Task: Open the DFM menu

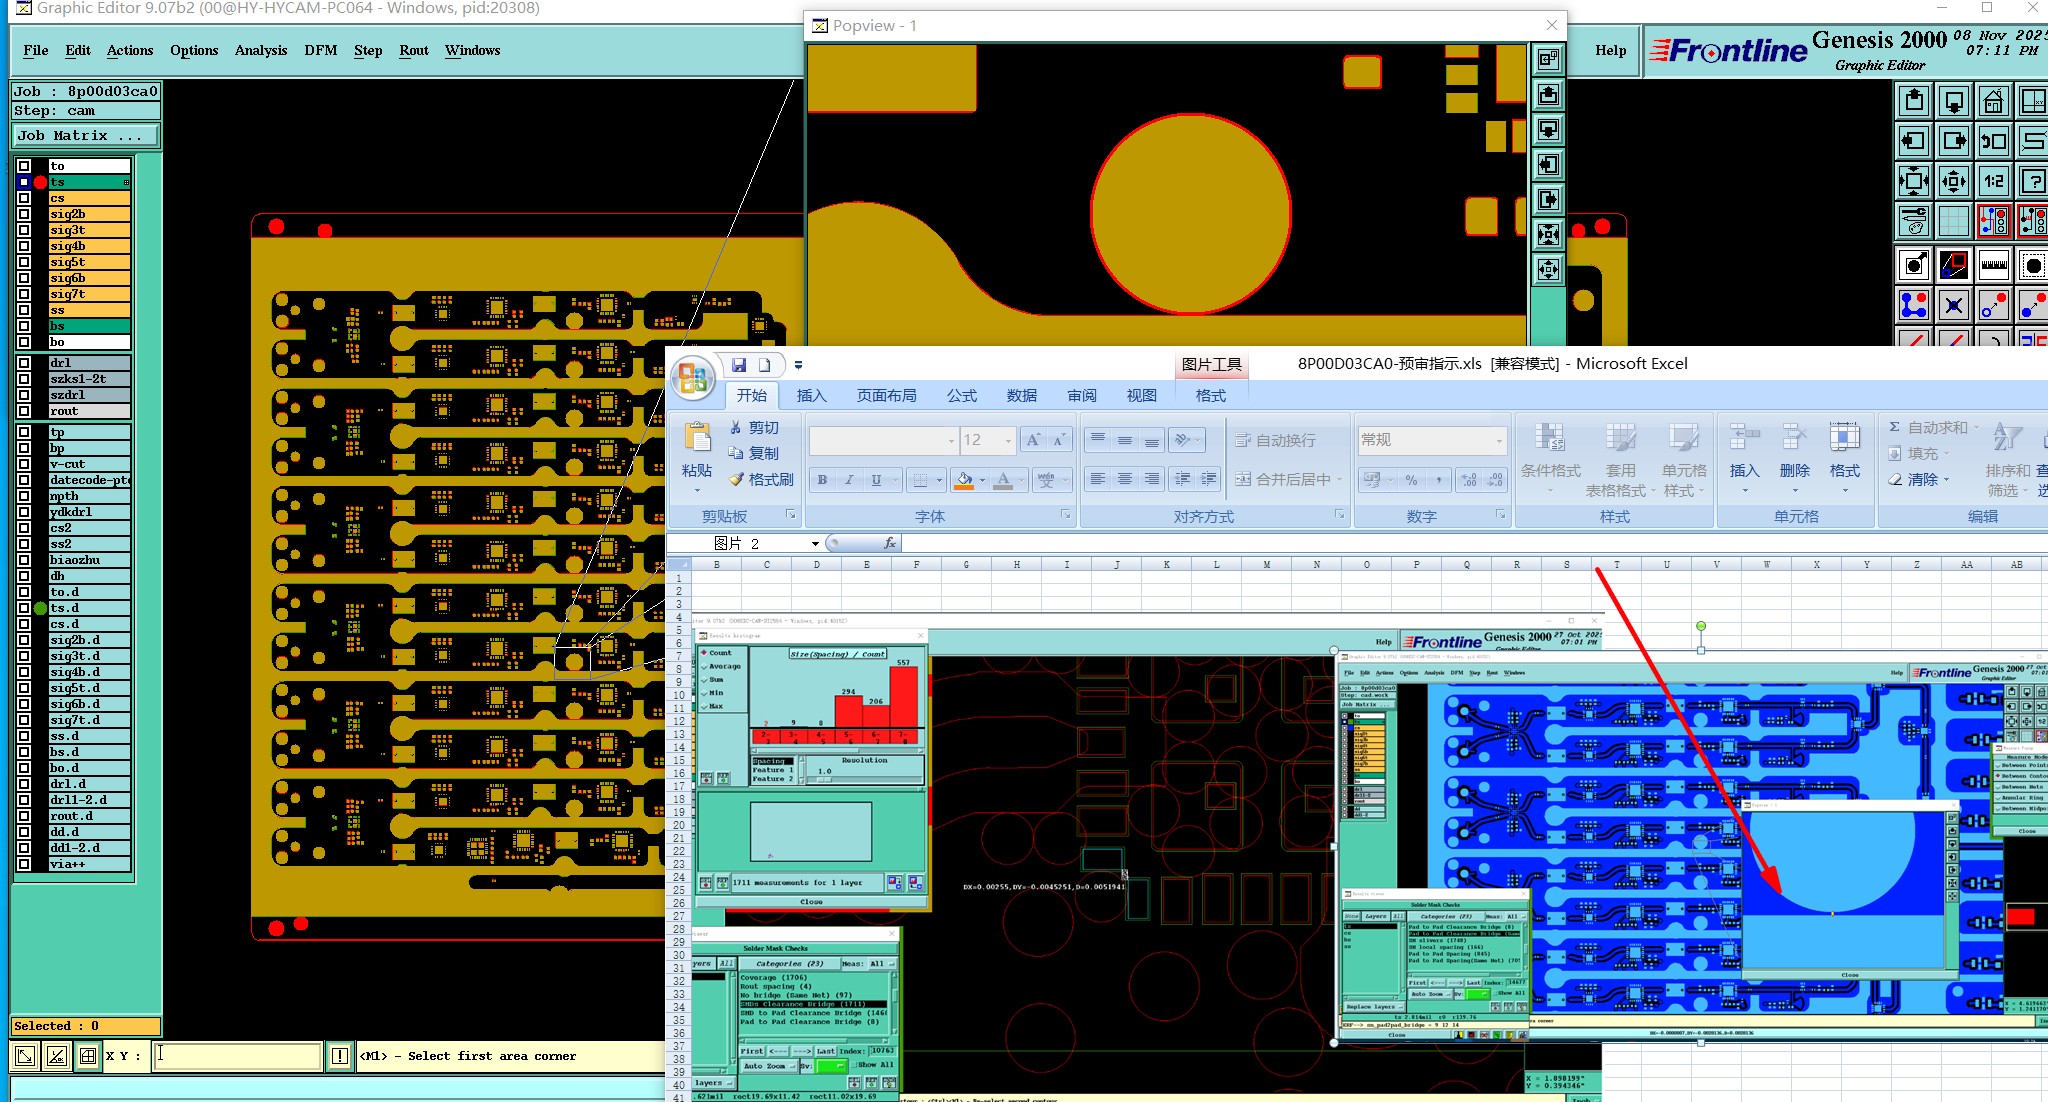Action: click(x=320, y=50)
